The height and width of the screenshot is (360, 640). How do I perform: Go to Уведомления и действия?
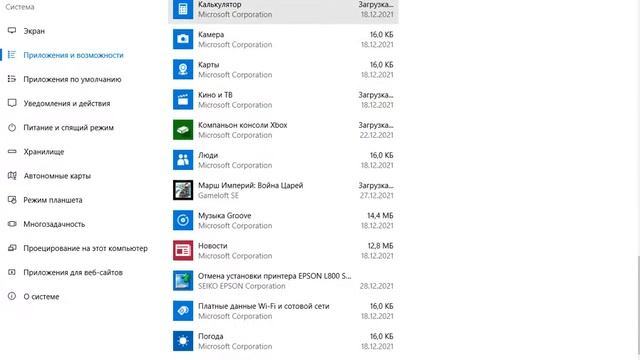67,103
